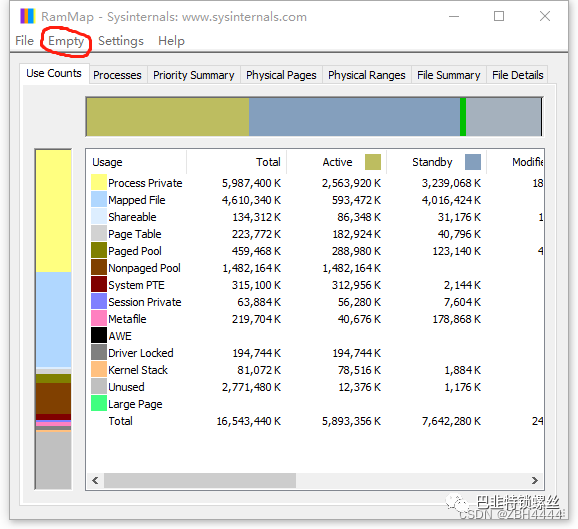The height and width of the screenshot is (529, 578).
Task: Switch to the Physical Pages tab
Action: 281,75
